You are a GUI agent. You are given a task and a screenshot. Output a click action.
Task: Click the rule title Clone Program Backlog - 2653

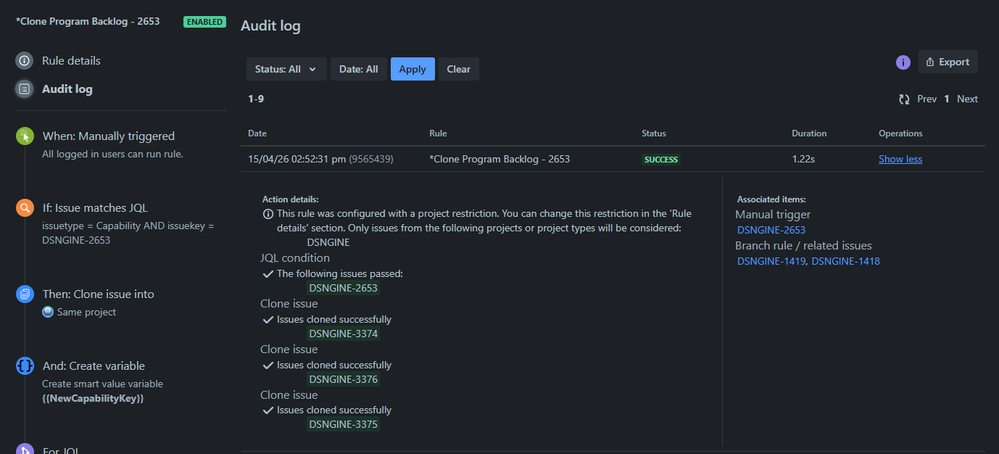tap(88, 22)
